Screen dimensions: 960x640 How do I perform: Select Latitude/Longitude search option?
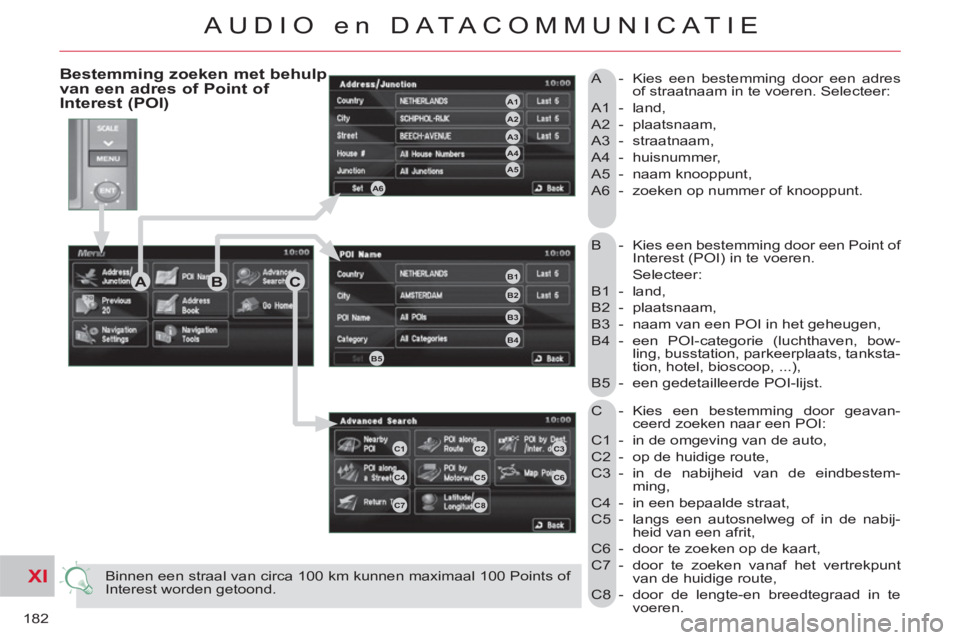coord(452,502)
